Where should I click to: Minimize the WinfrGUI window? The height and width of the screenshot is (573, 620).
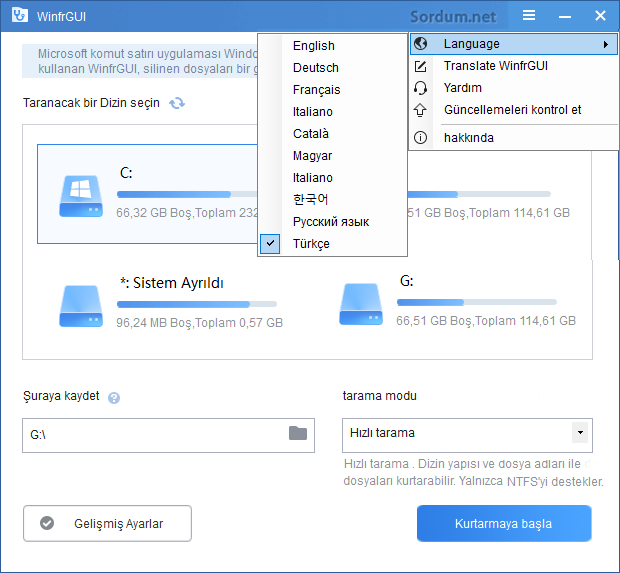(565, 16)
